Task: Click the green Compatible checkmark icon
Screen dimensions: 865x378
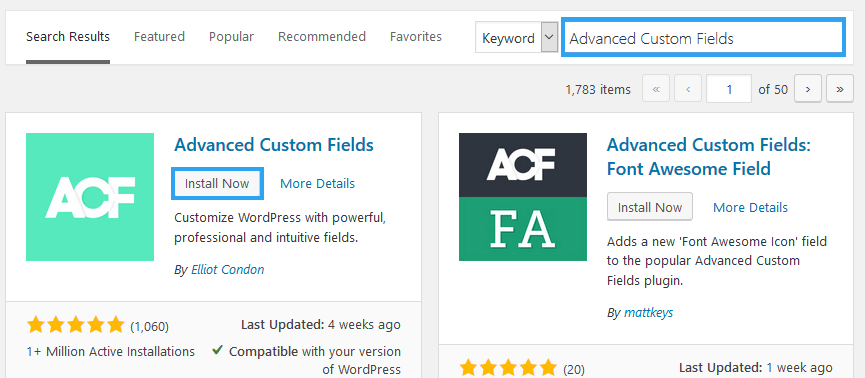Action: tap(217, 350)
